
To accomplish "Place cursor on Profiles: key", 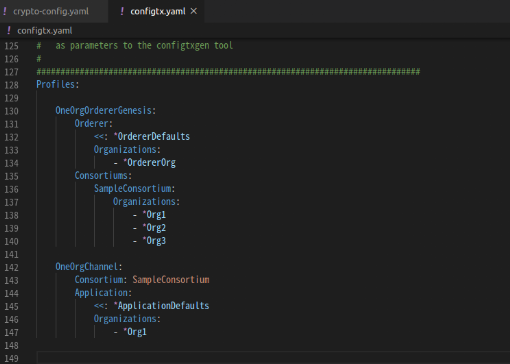I will (x=58, y=85).
